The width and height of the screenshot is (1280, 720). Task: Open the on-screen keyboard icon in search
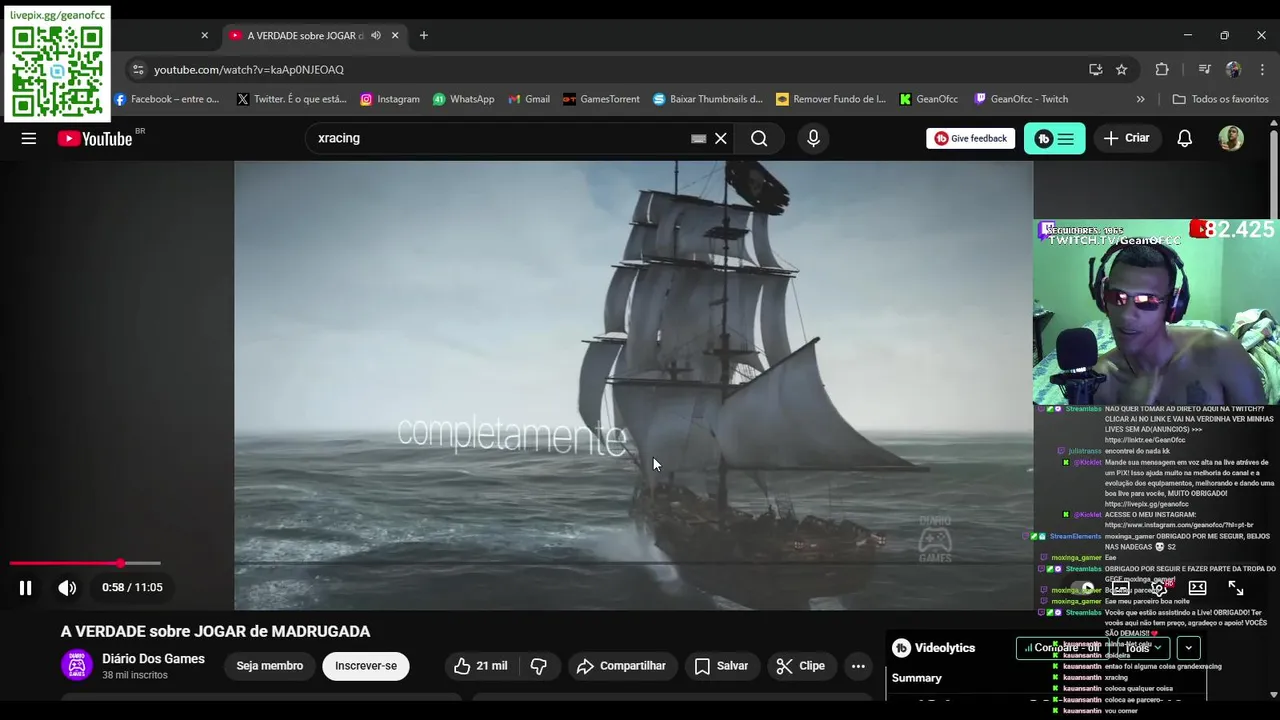click(x=698, y=139)
